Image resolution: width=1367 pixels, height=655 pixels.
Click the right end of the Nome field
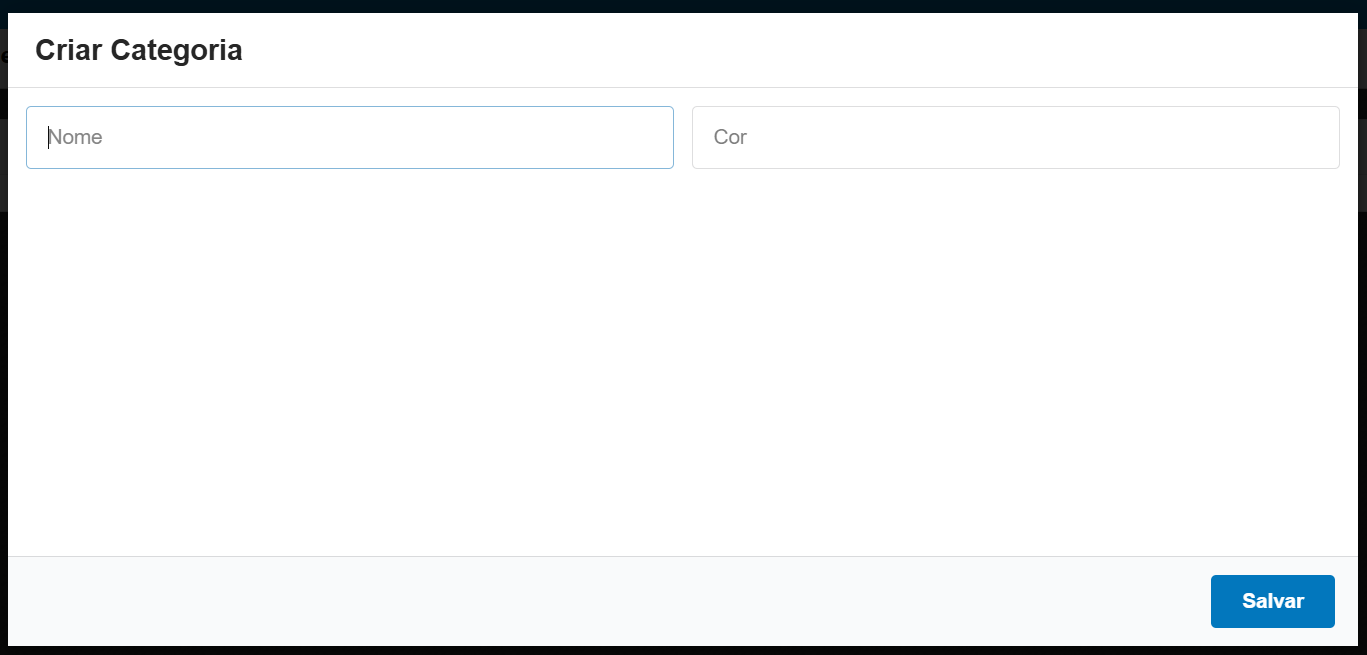click(645, 138)
